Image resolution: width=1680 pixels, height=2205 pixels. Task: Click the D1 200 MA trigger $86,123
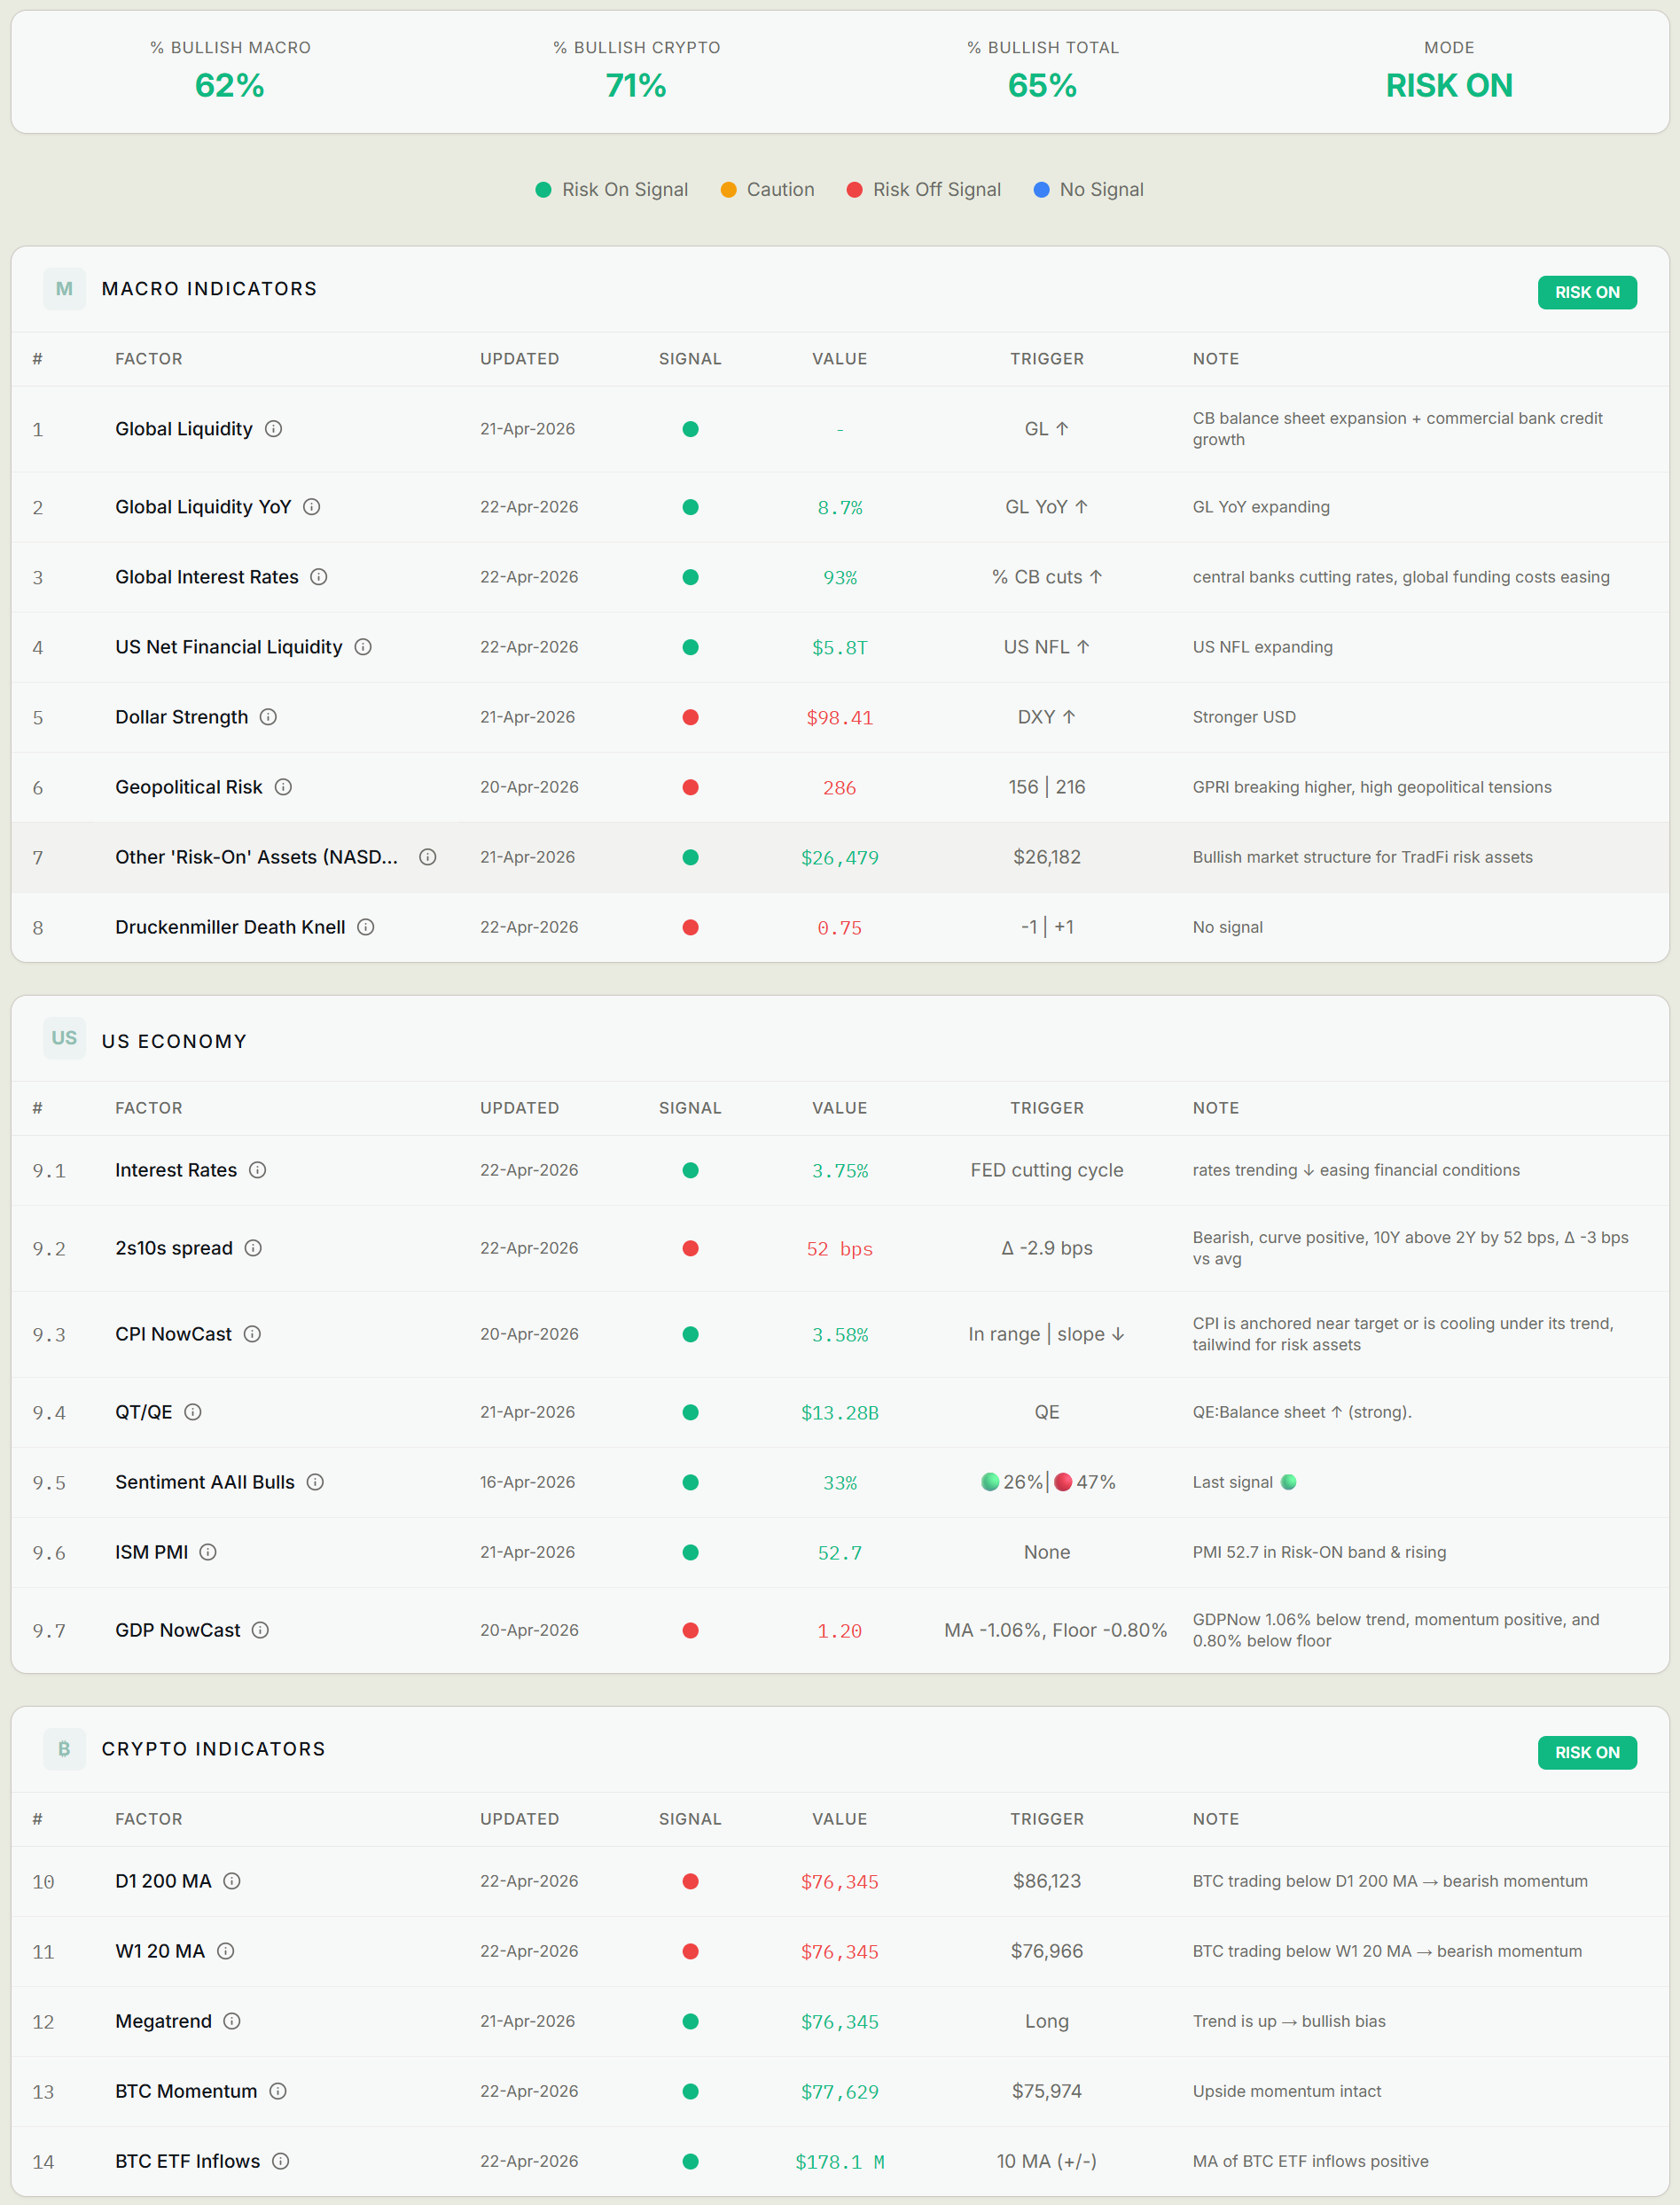click(1047, 1881)
